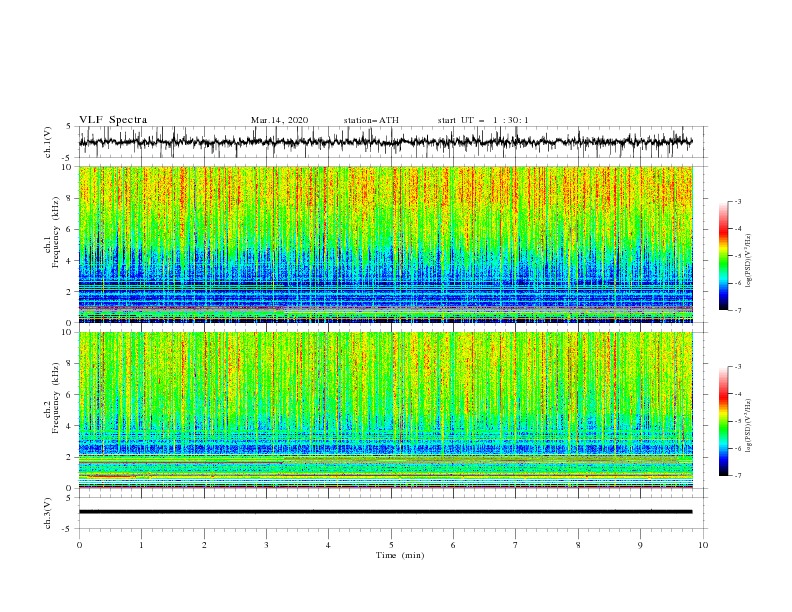Click the ch.2 "Frequency (kHz)" axis label
The image size is (792, 612).
[x=57, y=398]
